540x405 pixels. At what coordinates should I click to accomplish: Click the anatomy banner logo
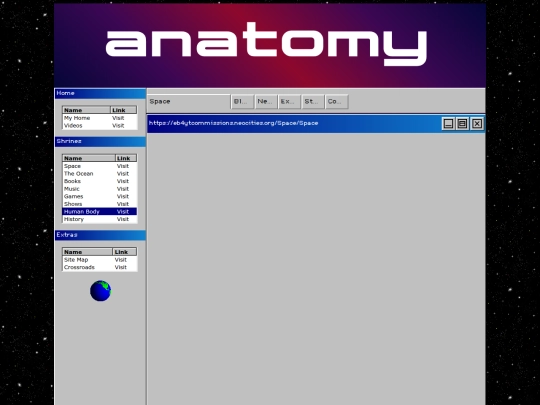click(266, 44)
